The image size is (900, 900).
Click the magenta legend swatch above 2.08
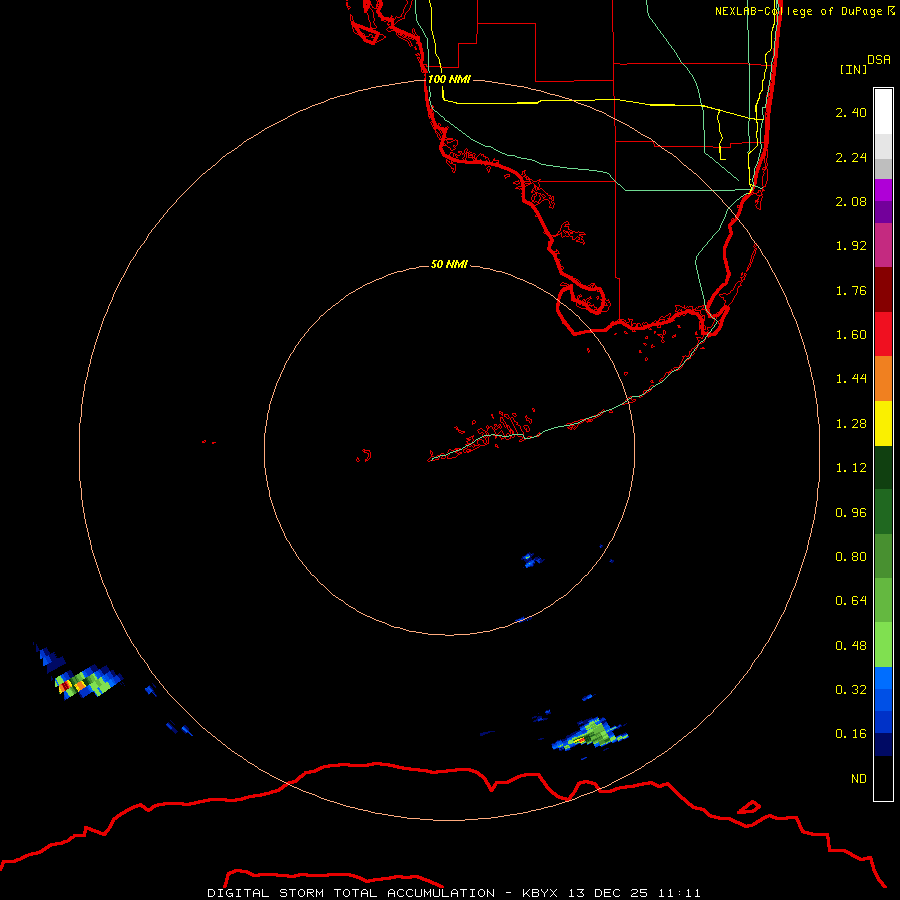coord(883,190)
